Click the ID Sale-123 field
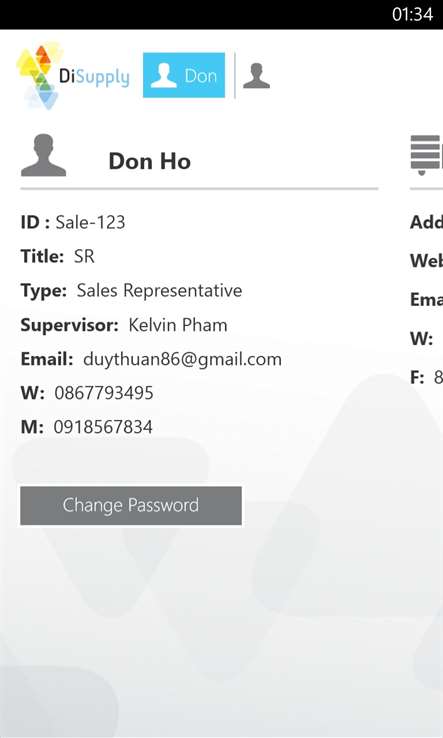 coord(73,222)
